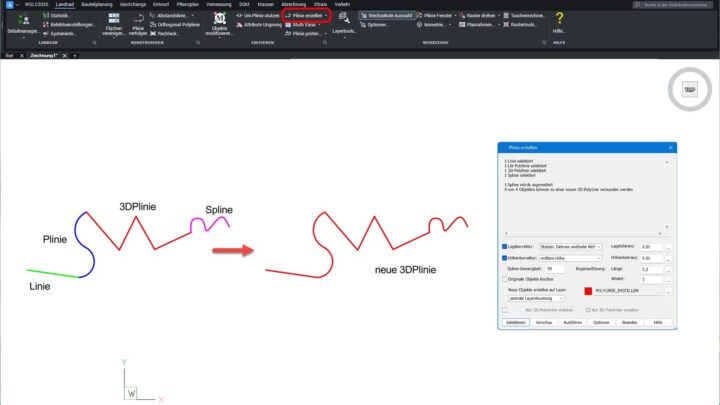This screenshot has width=720, height=405.
Task: Expand the Raster drehen dropdown arrow
Action: coord(499,16)
